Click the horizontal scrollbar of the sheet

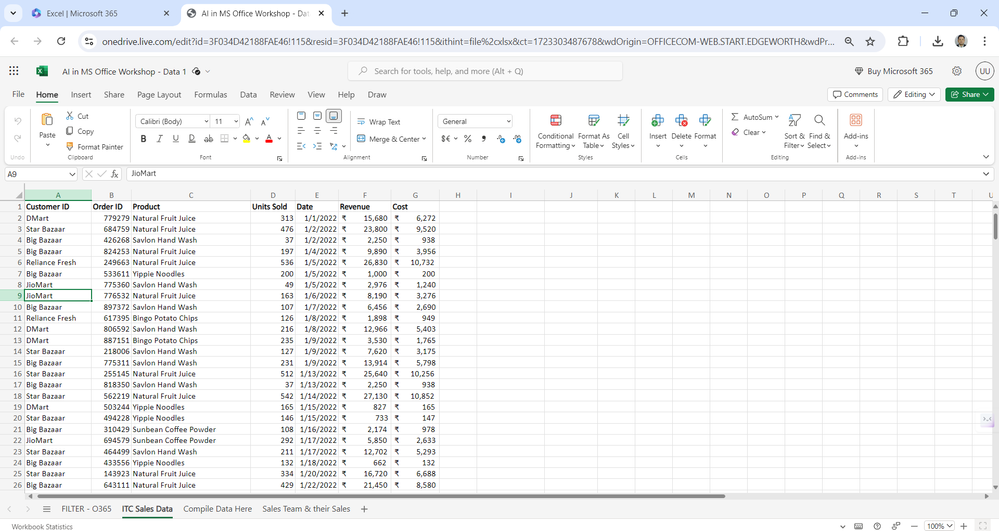pos(381,496)
